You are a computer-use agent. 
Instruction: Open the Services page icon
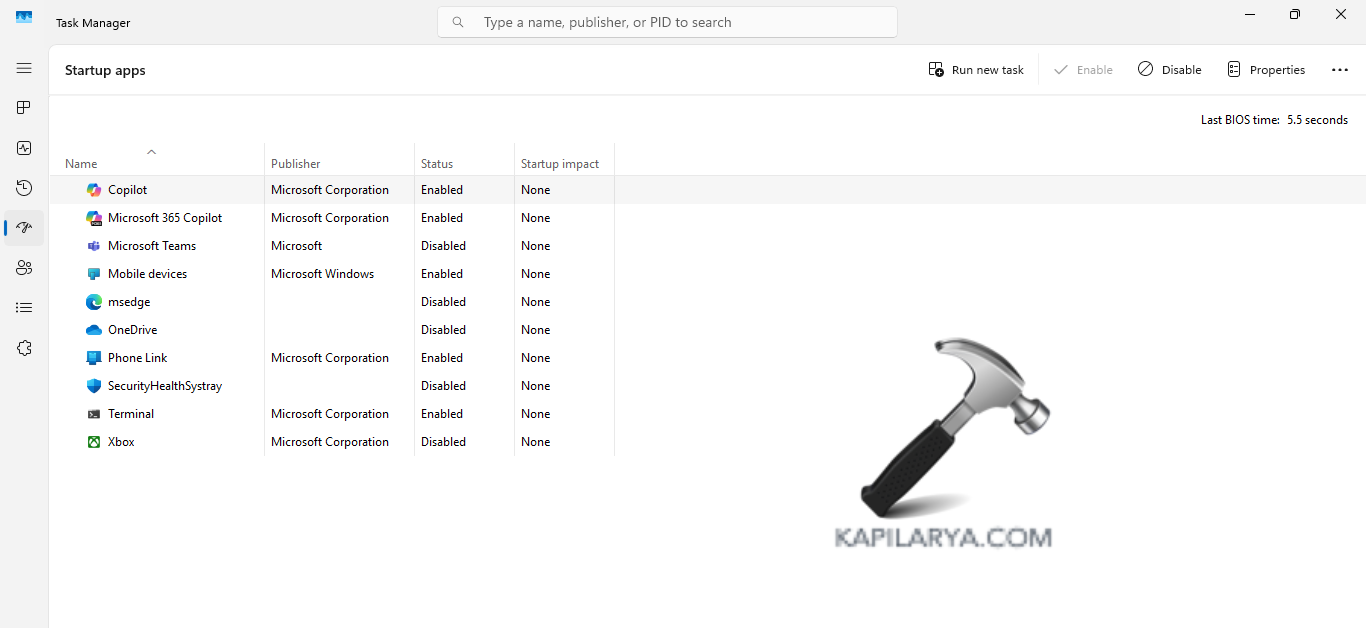tap(24, 348)
